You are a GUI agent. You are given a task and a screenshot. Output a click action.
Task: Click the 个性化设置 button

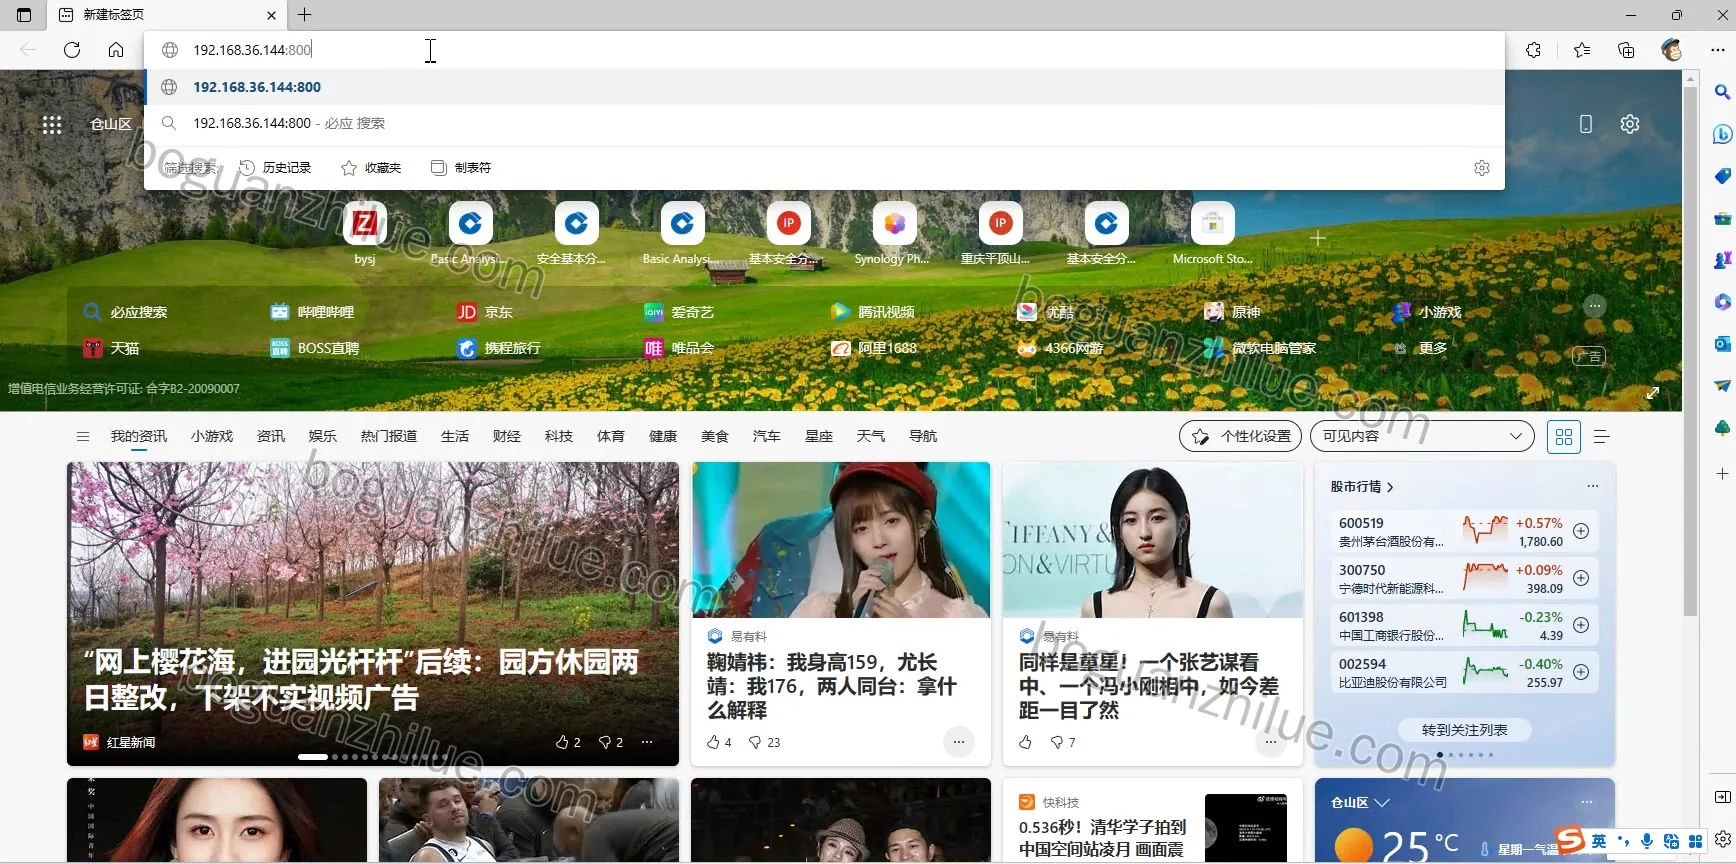[x=1241, y=436]
